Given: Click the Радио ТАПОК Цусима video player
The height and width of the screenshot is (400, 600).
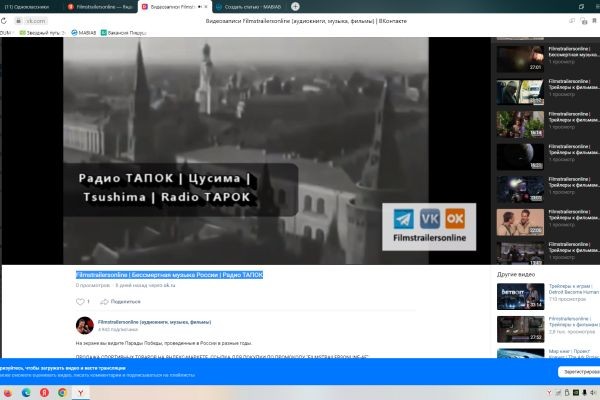Looking at the screenshot, I should [x=246, y=150].
